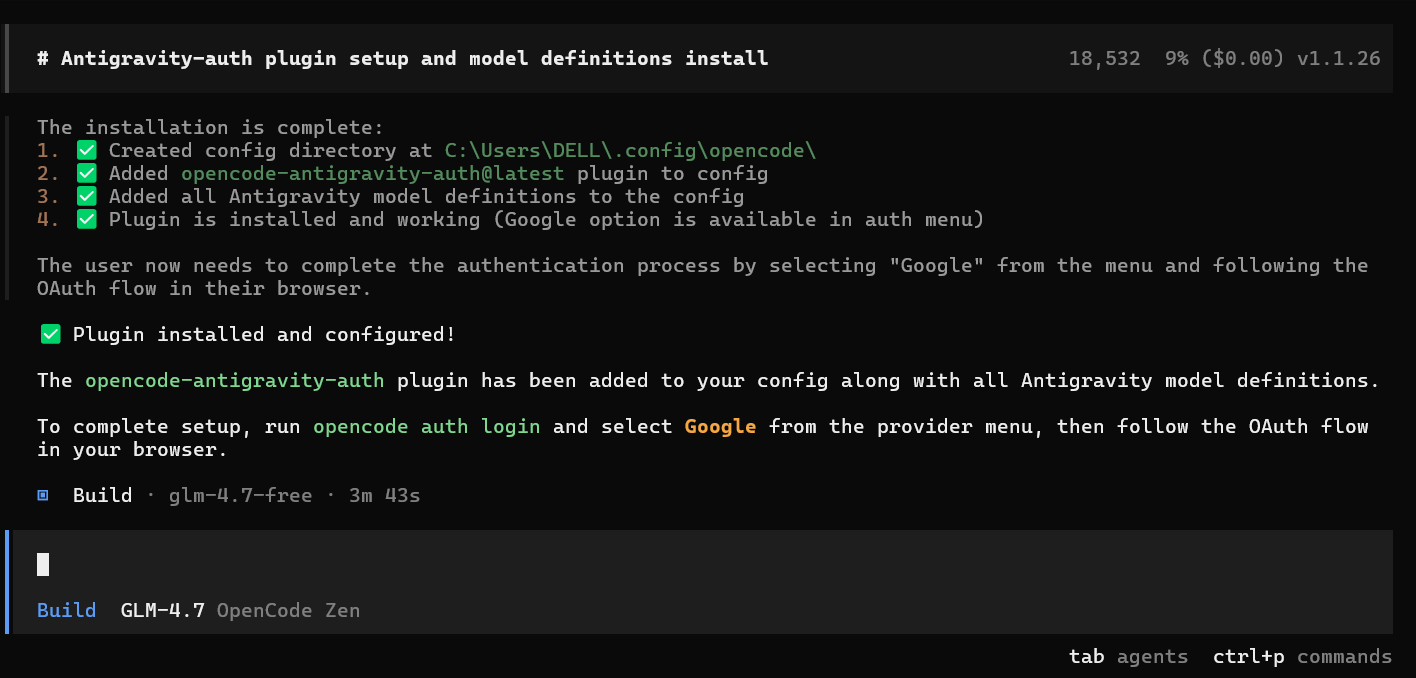The width and height of the screenshot is (1416, 678).
Task: Click the 'opencode auth login' command text
Action: pos(427,427)
